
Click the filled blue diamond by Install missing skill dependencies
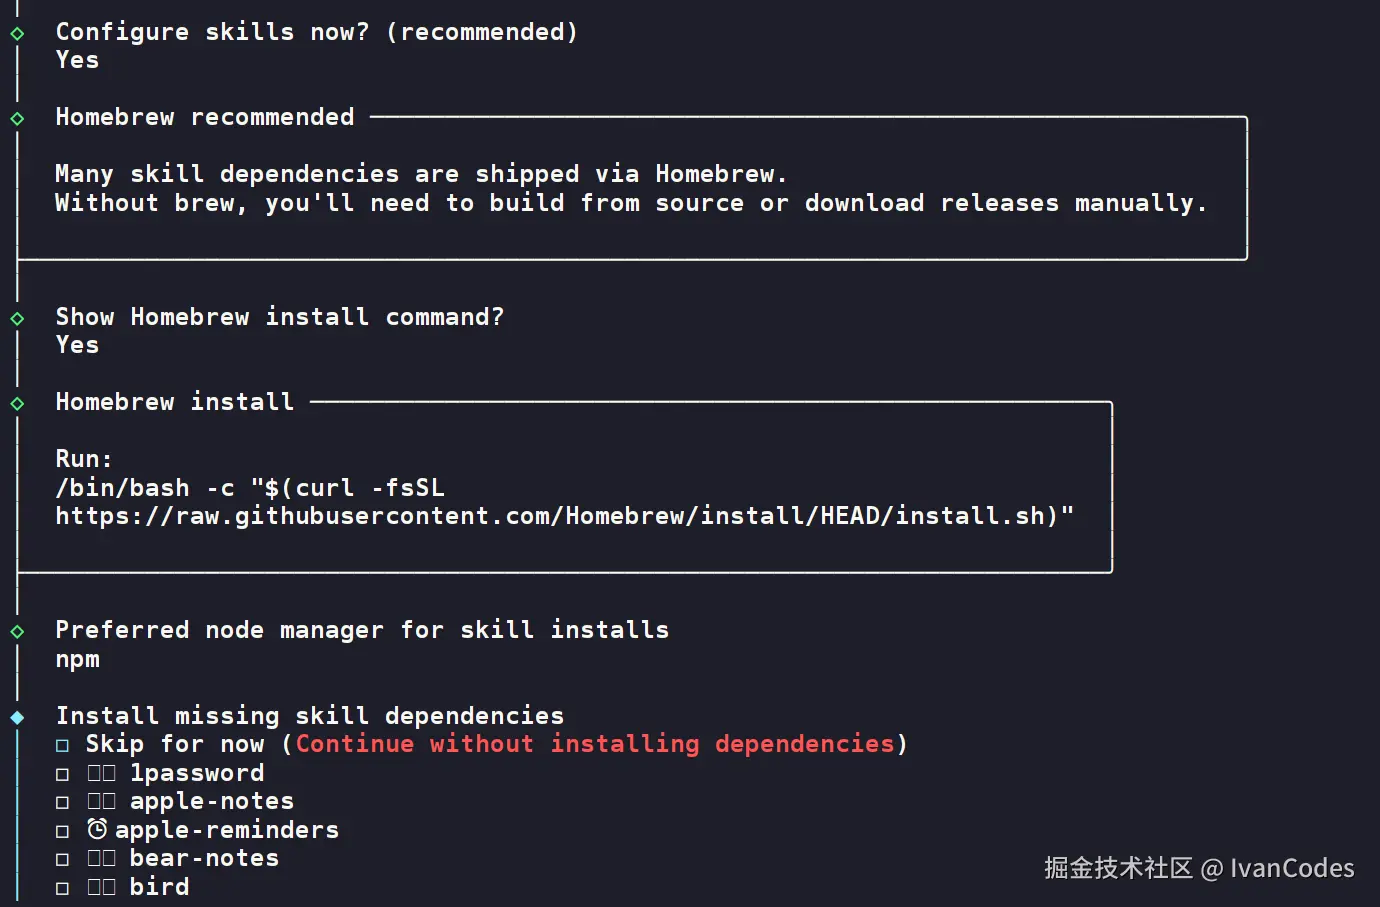click(x=17, y=718)
